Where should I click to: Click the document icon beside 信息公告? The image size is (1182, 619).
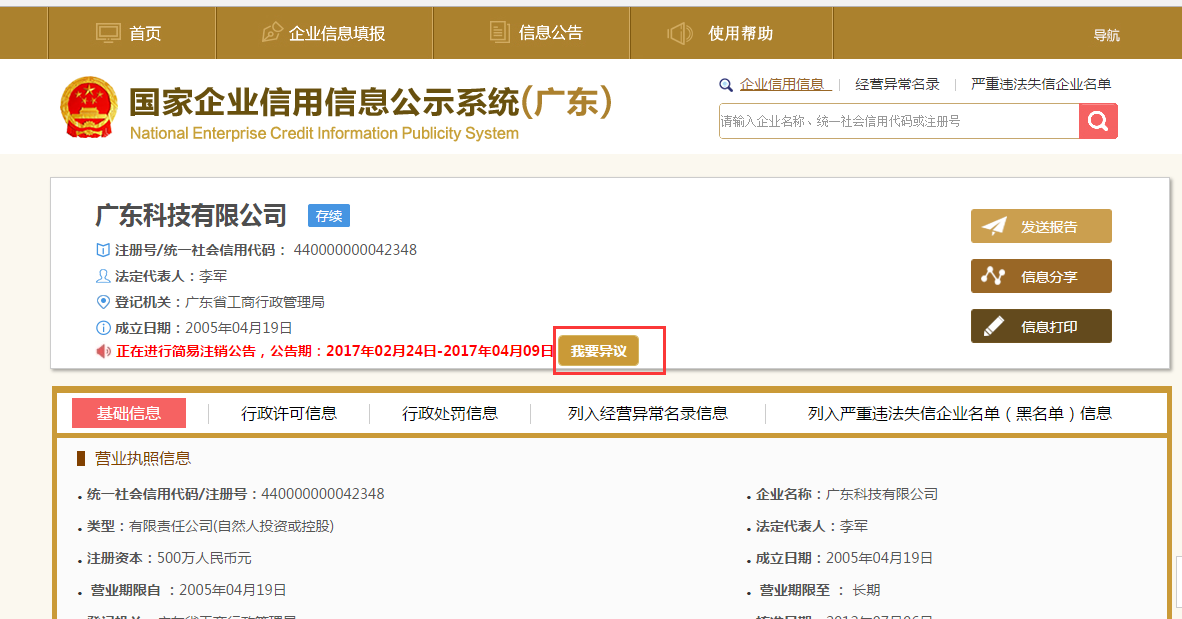(x=500, y=33)
